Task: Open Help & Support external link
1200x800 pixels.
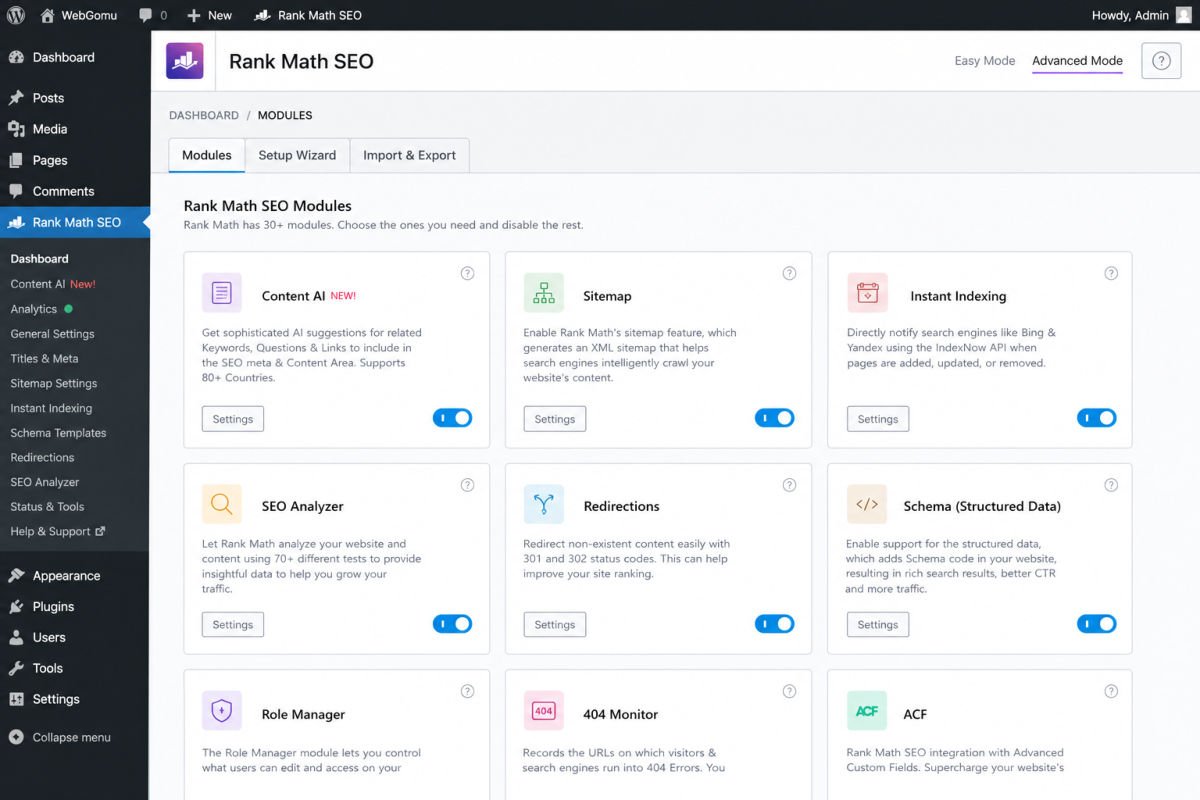Action: point(58,531)
